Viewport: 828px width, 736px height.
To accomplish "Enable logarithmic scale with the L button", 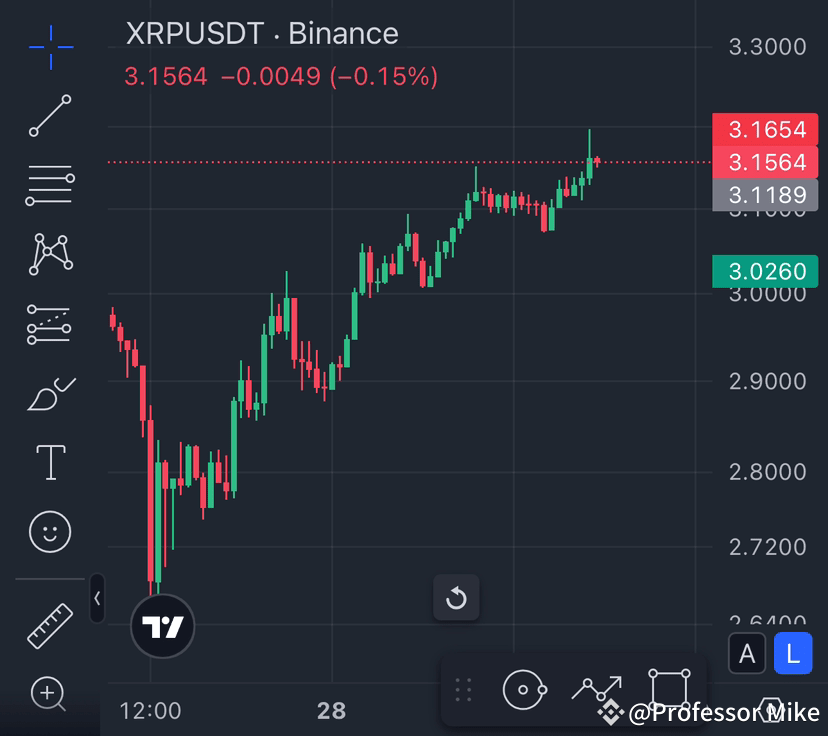I will 793,653.
